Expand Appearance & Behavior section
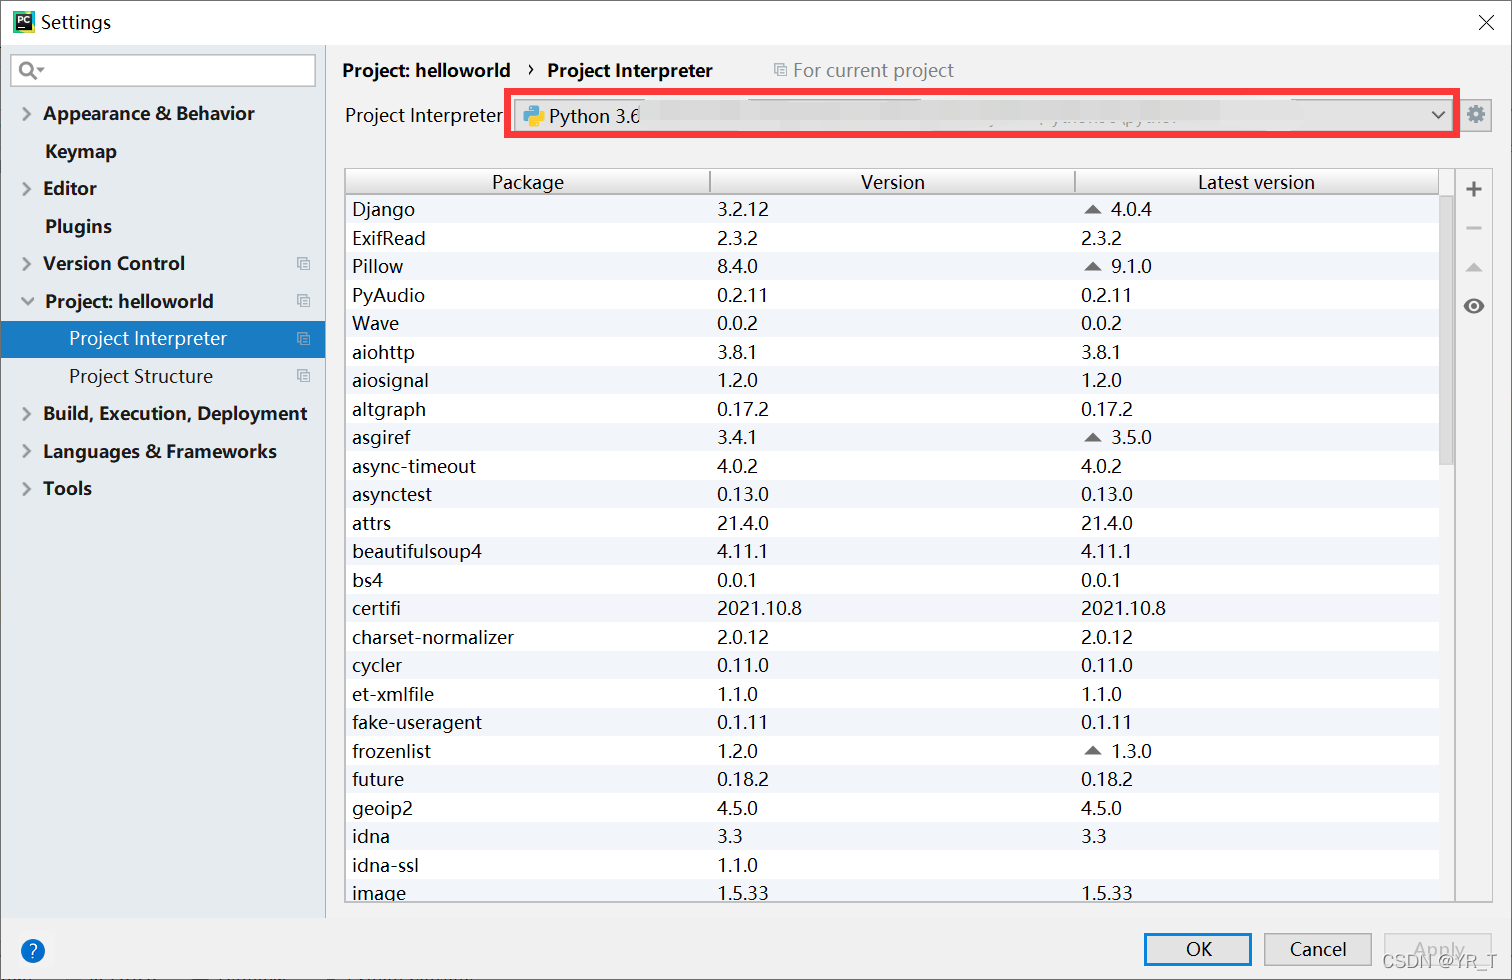Image resolution: width=1512 pixels, height=980 pixels. [26, 114]
